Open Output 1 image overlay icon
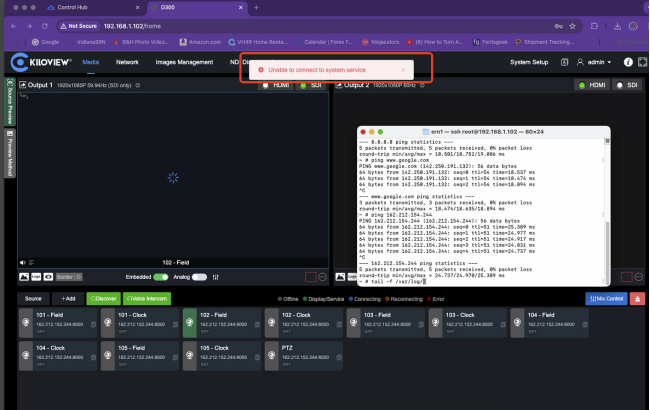 (x=24, y=277)
